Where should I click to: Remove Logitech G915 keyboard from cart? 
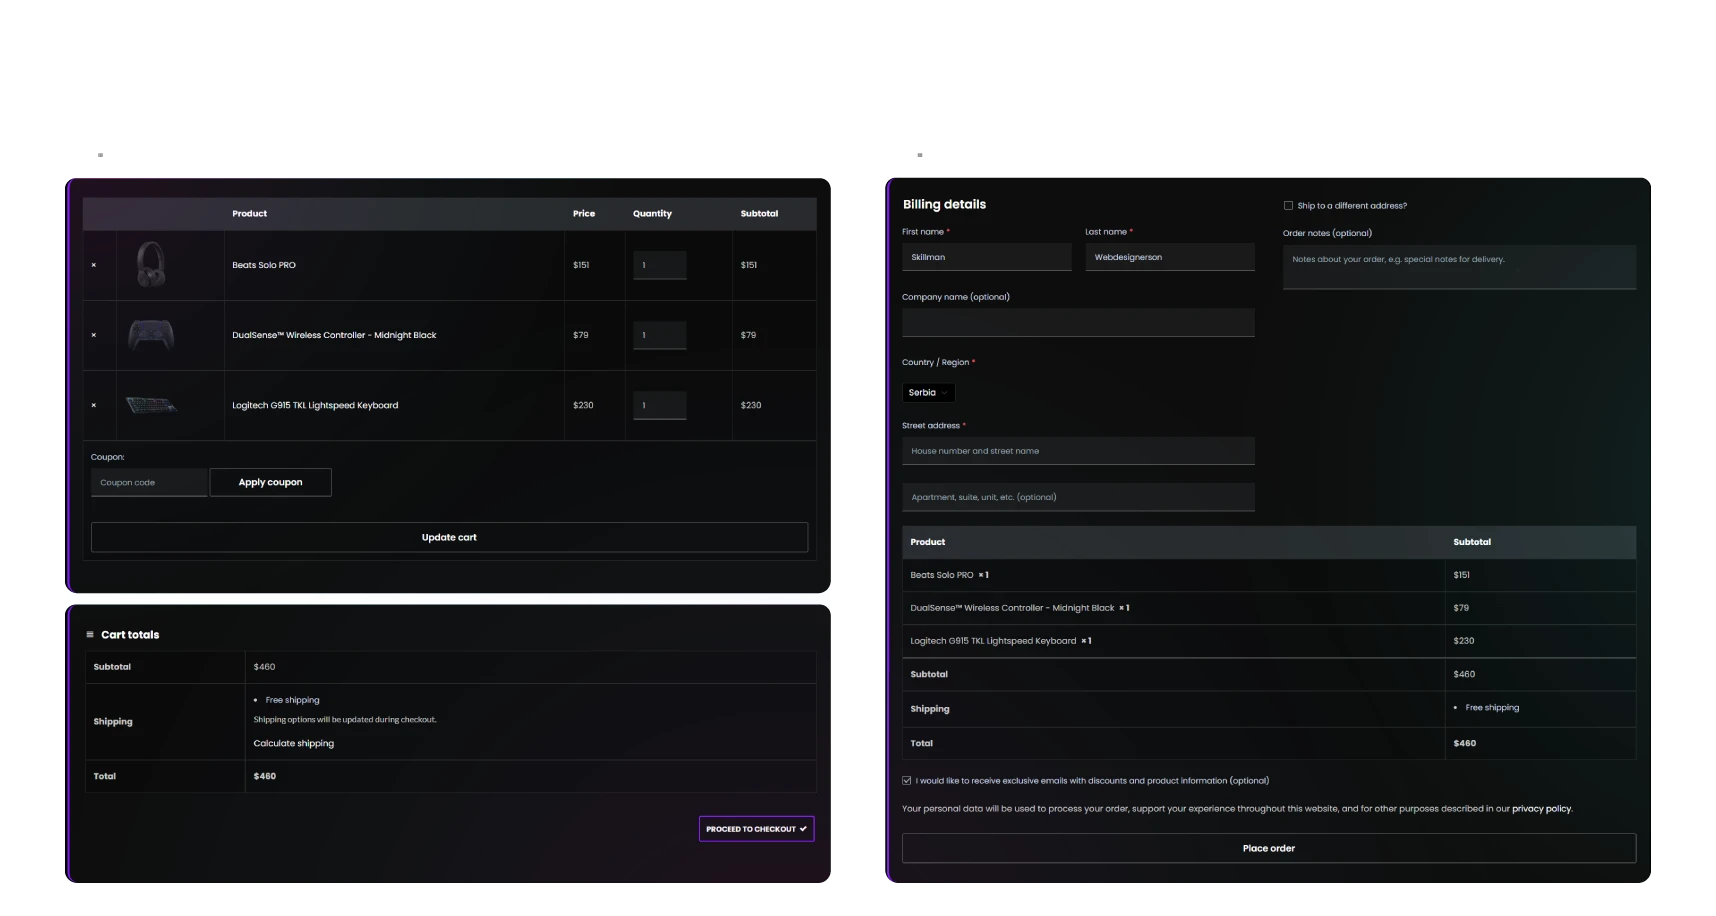pyautogui.click(x=94, y=405)
